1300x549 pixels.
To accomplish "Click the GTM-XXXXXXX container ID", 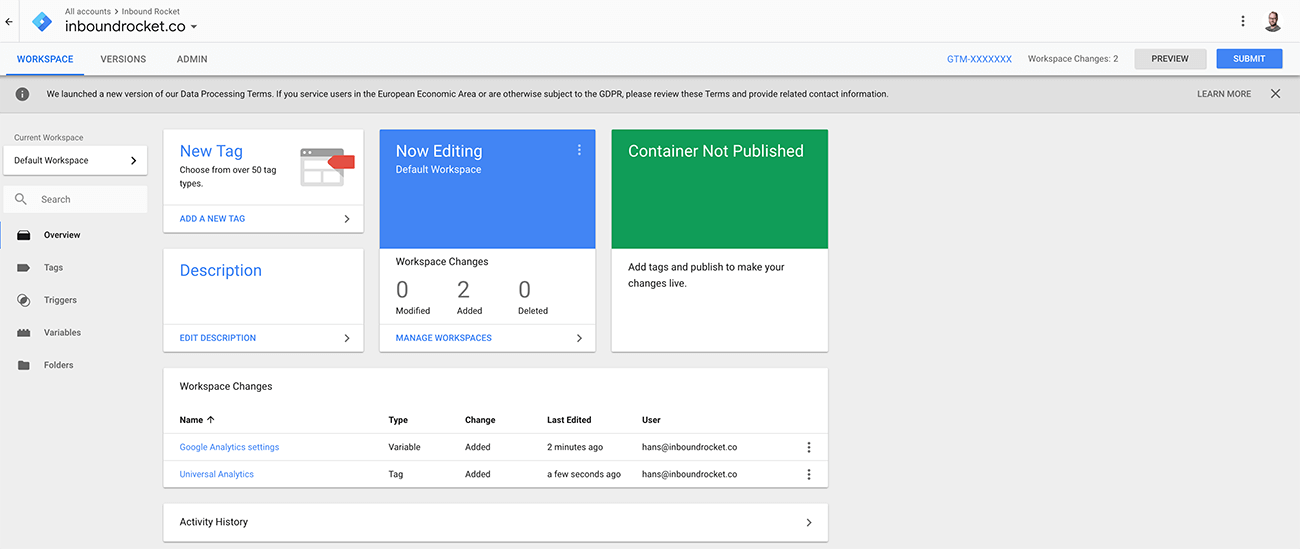I will coord(979,59).
